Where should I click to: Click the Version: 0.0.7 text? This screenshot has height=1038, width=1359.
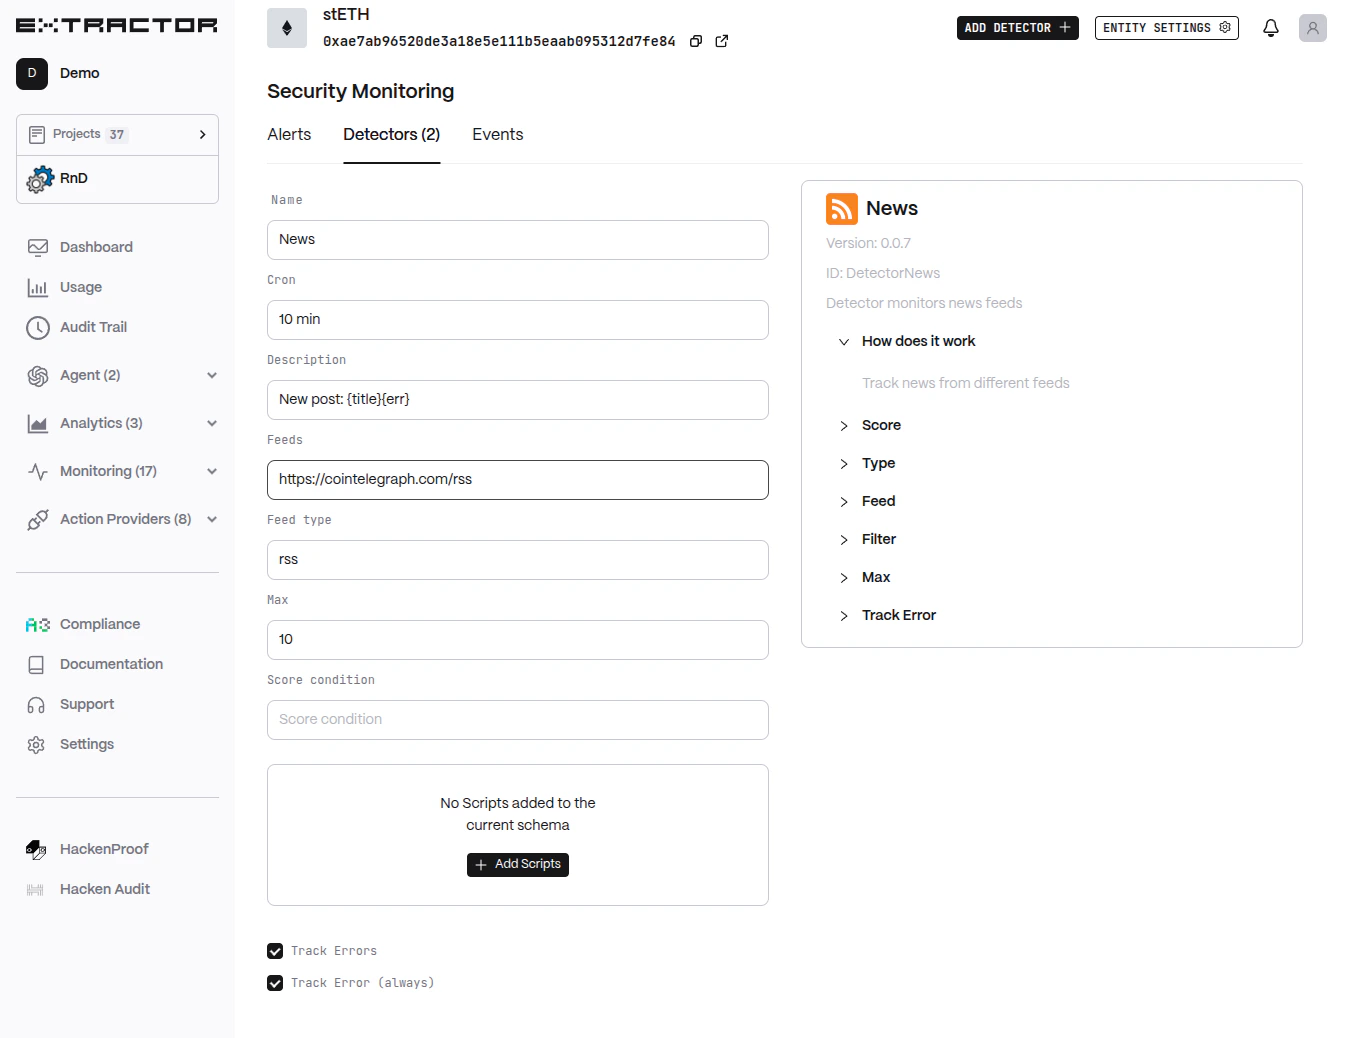pos(868,243)
